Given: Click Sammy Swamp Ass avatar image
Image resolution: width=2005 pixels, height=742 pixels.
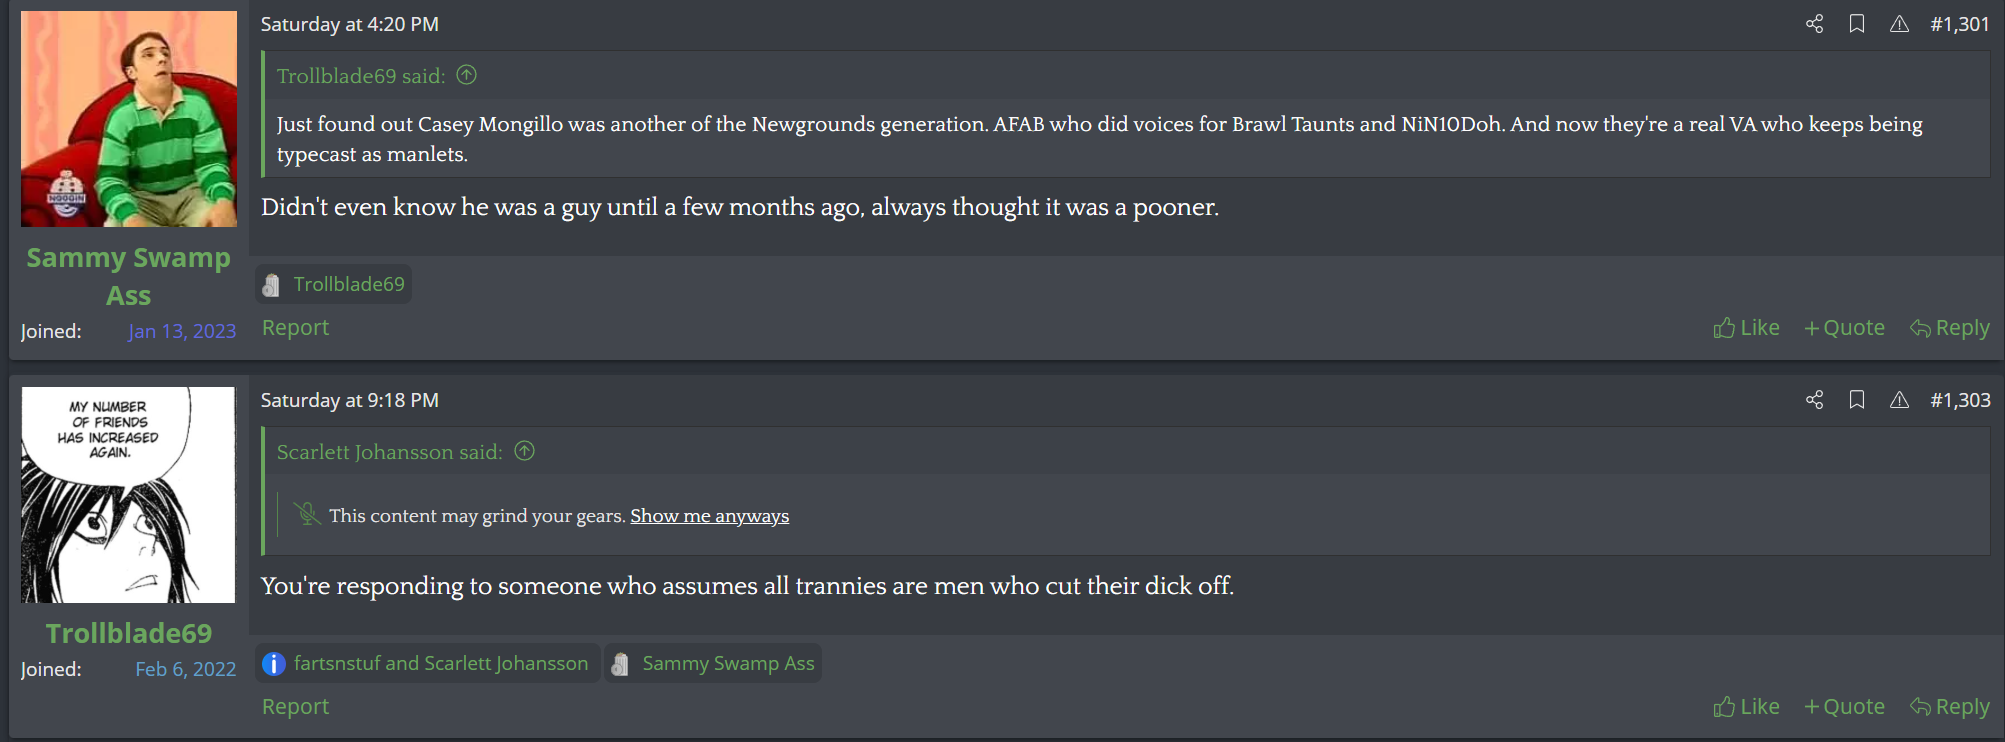Looking at the screenshot, I should [128, 119].
